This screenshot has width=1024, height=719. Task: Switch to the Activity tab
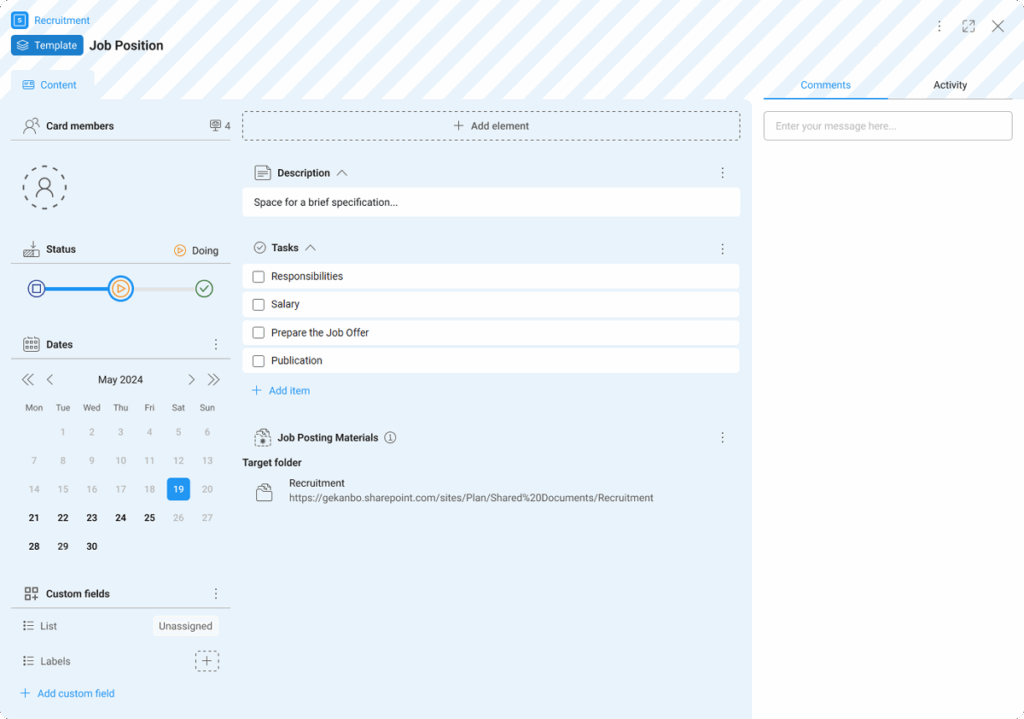coord(949,85)
